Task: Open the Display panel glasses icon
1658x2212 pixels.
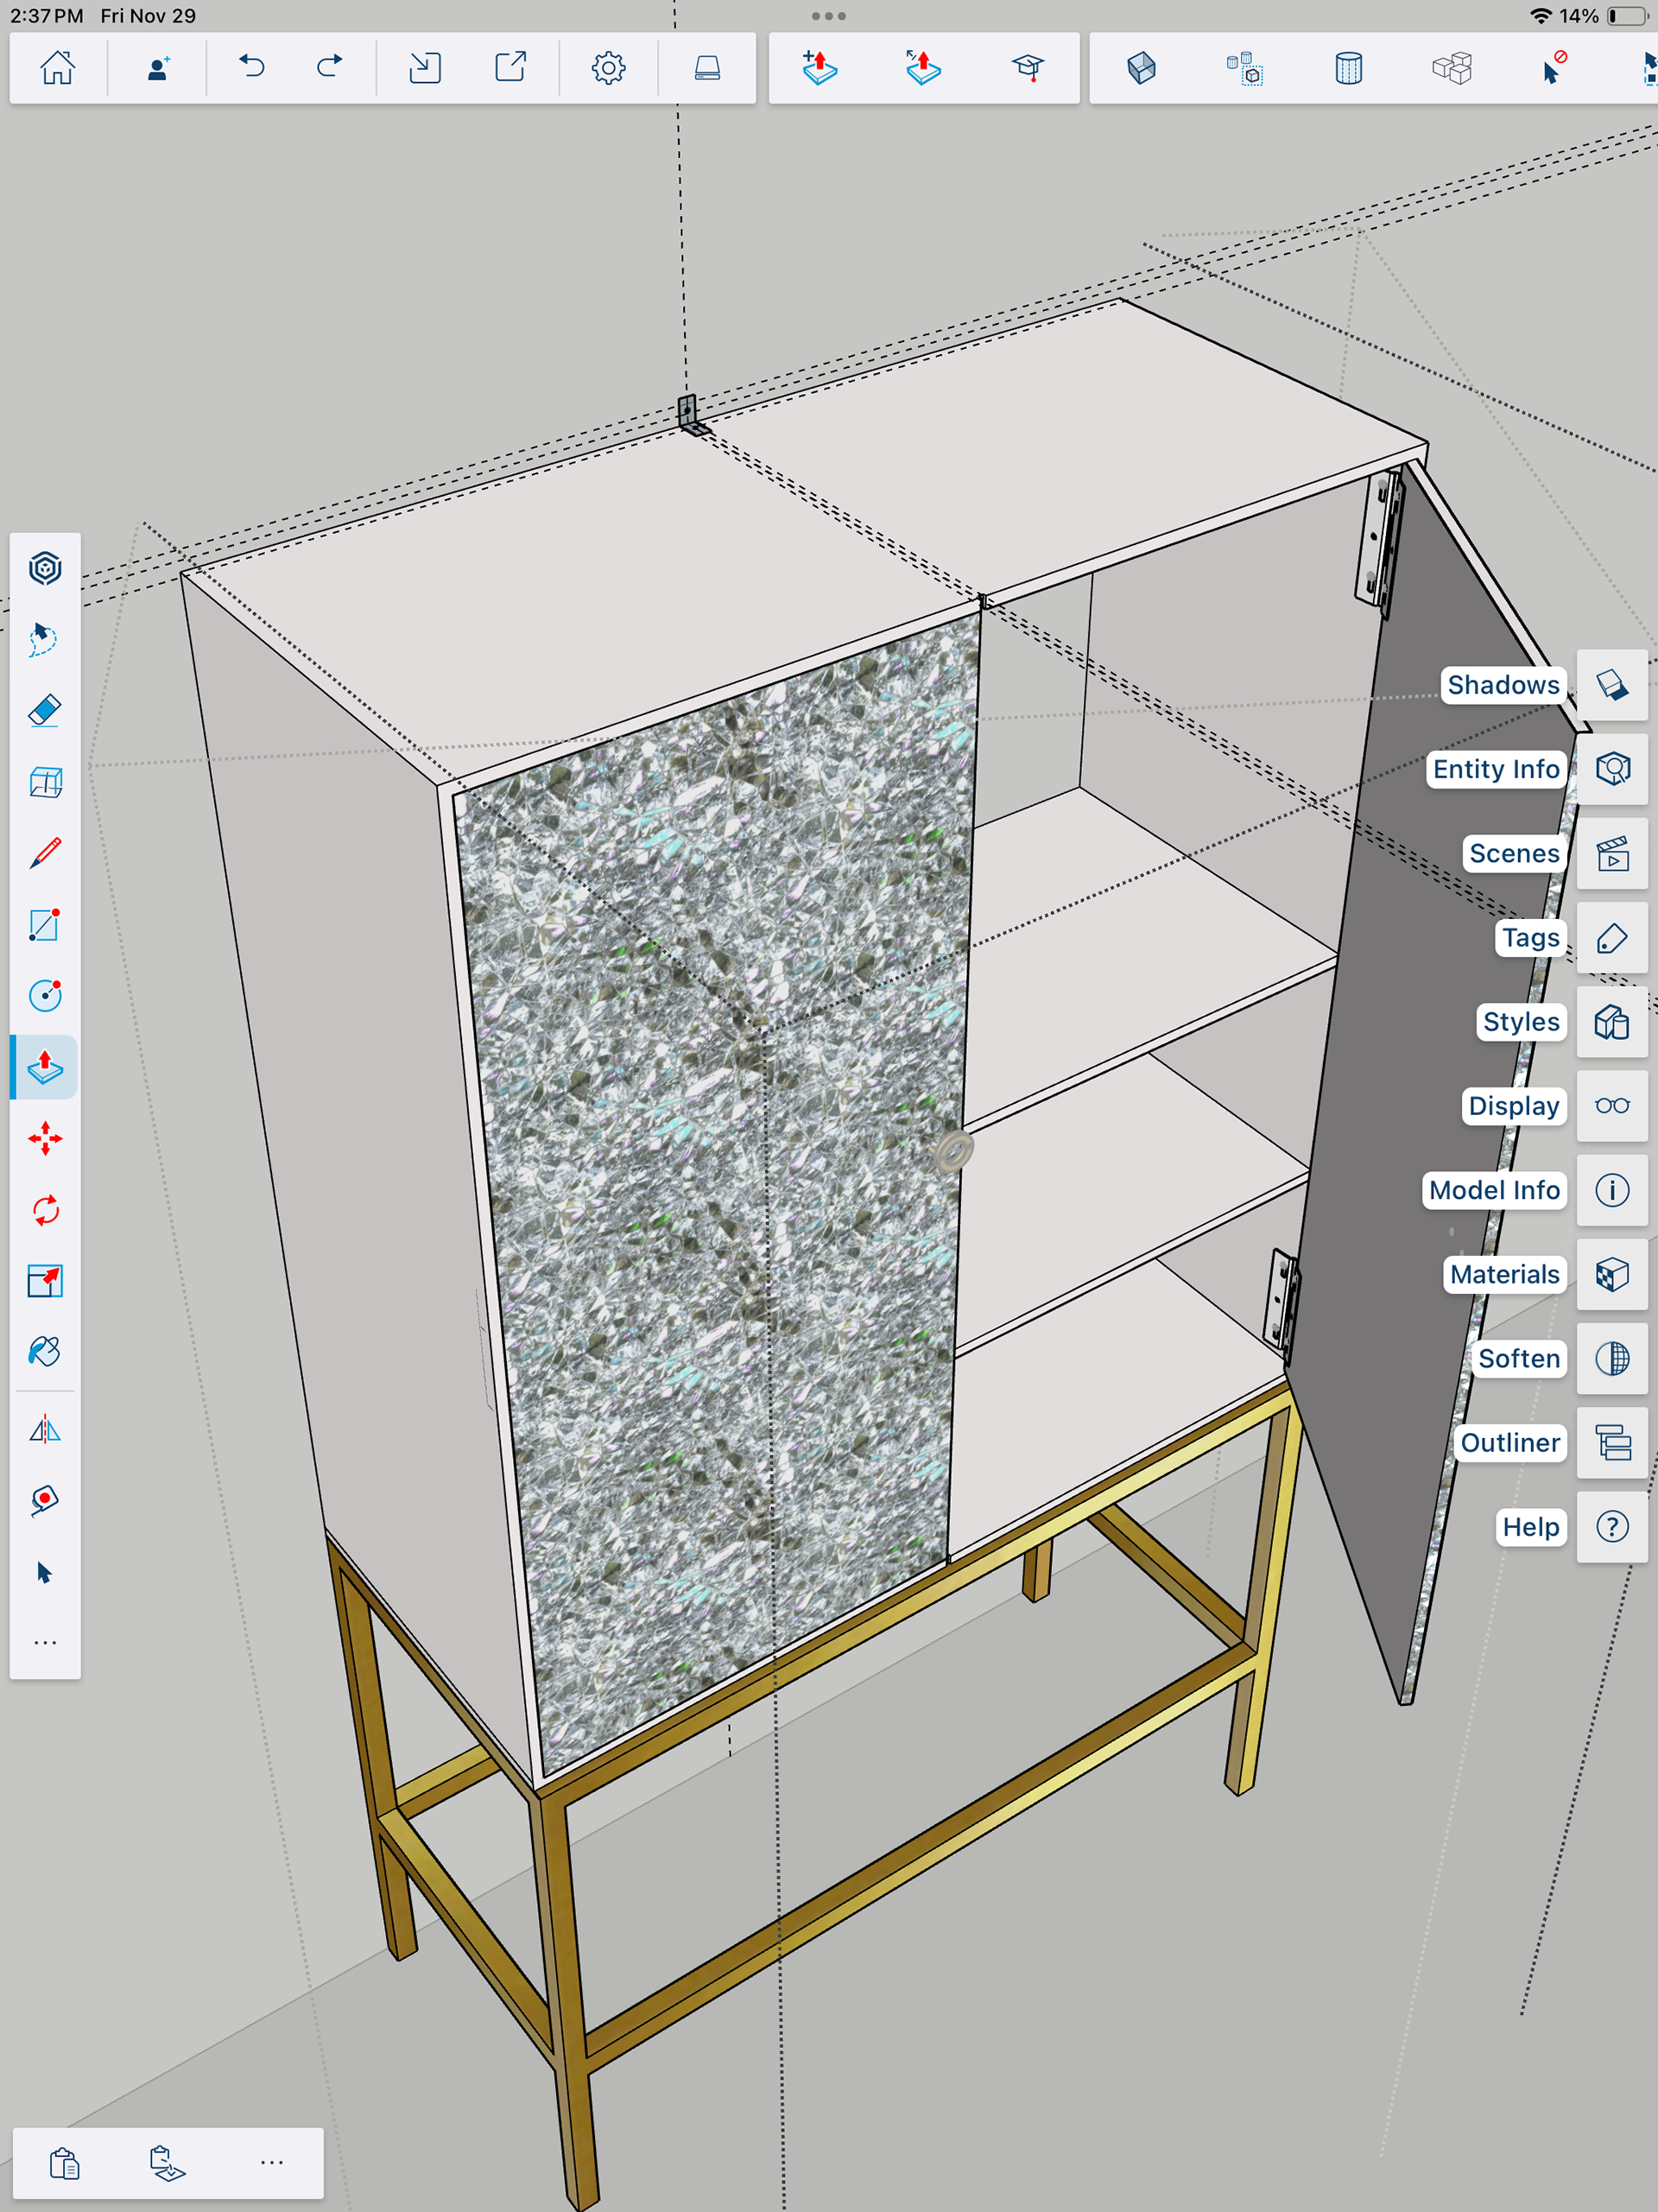Action: coord(1611,1106)
